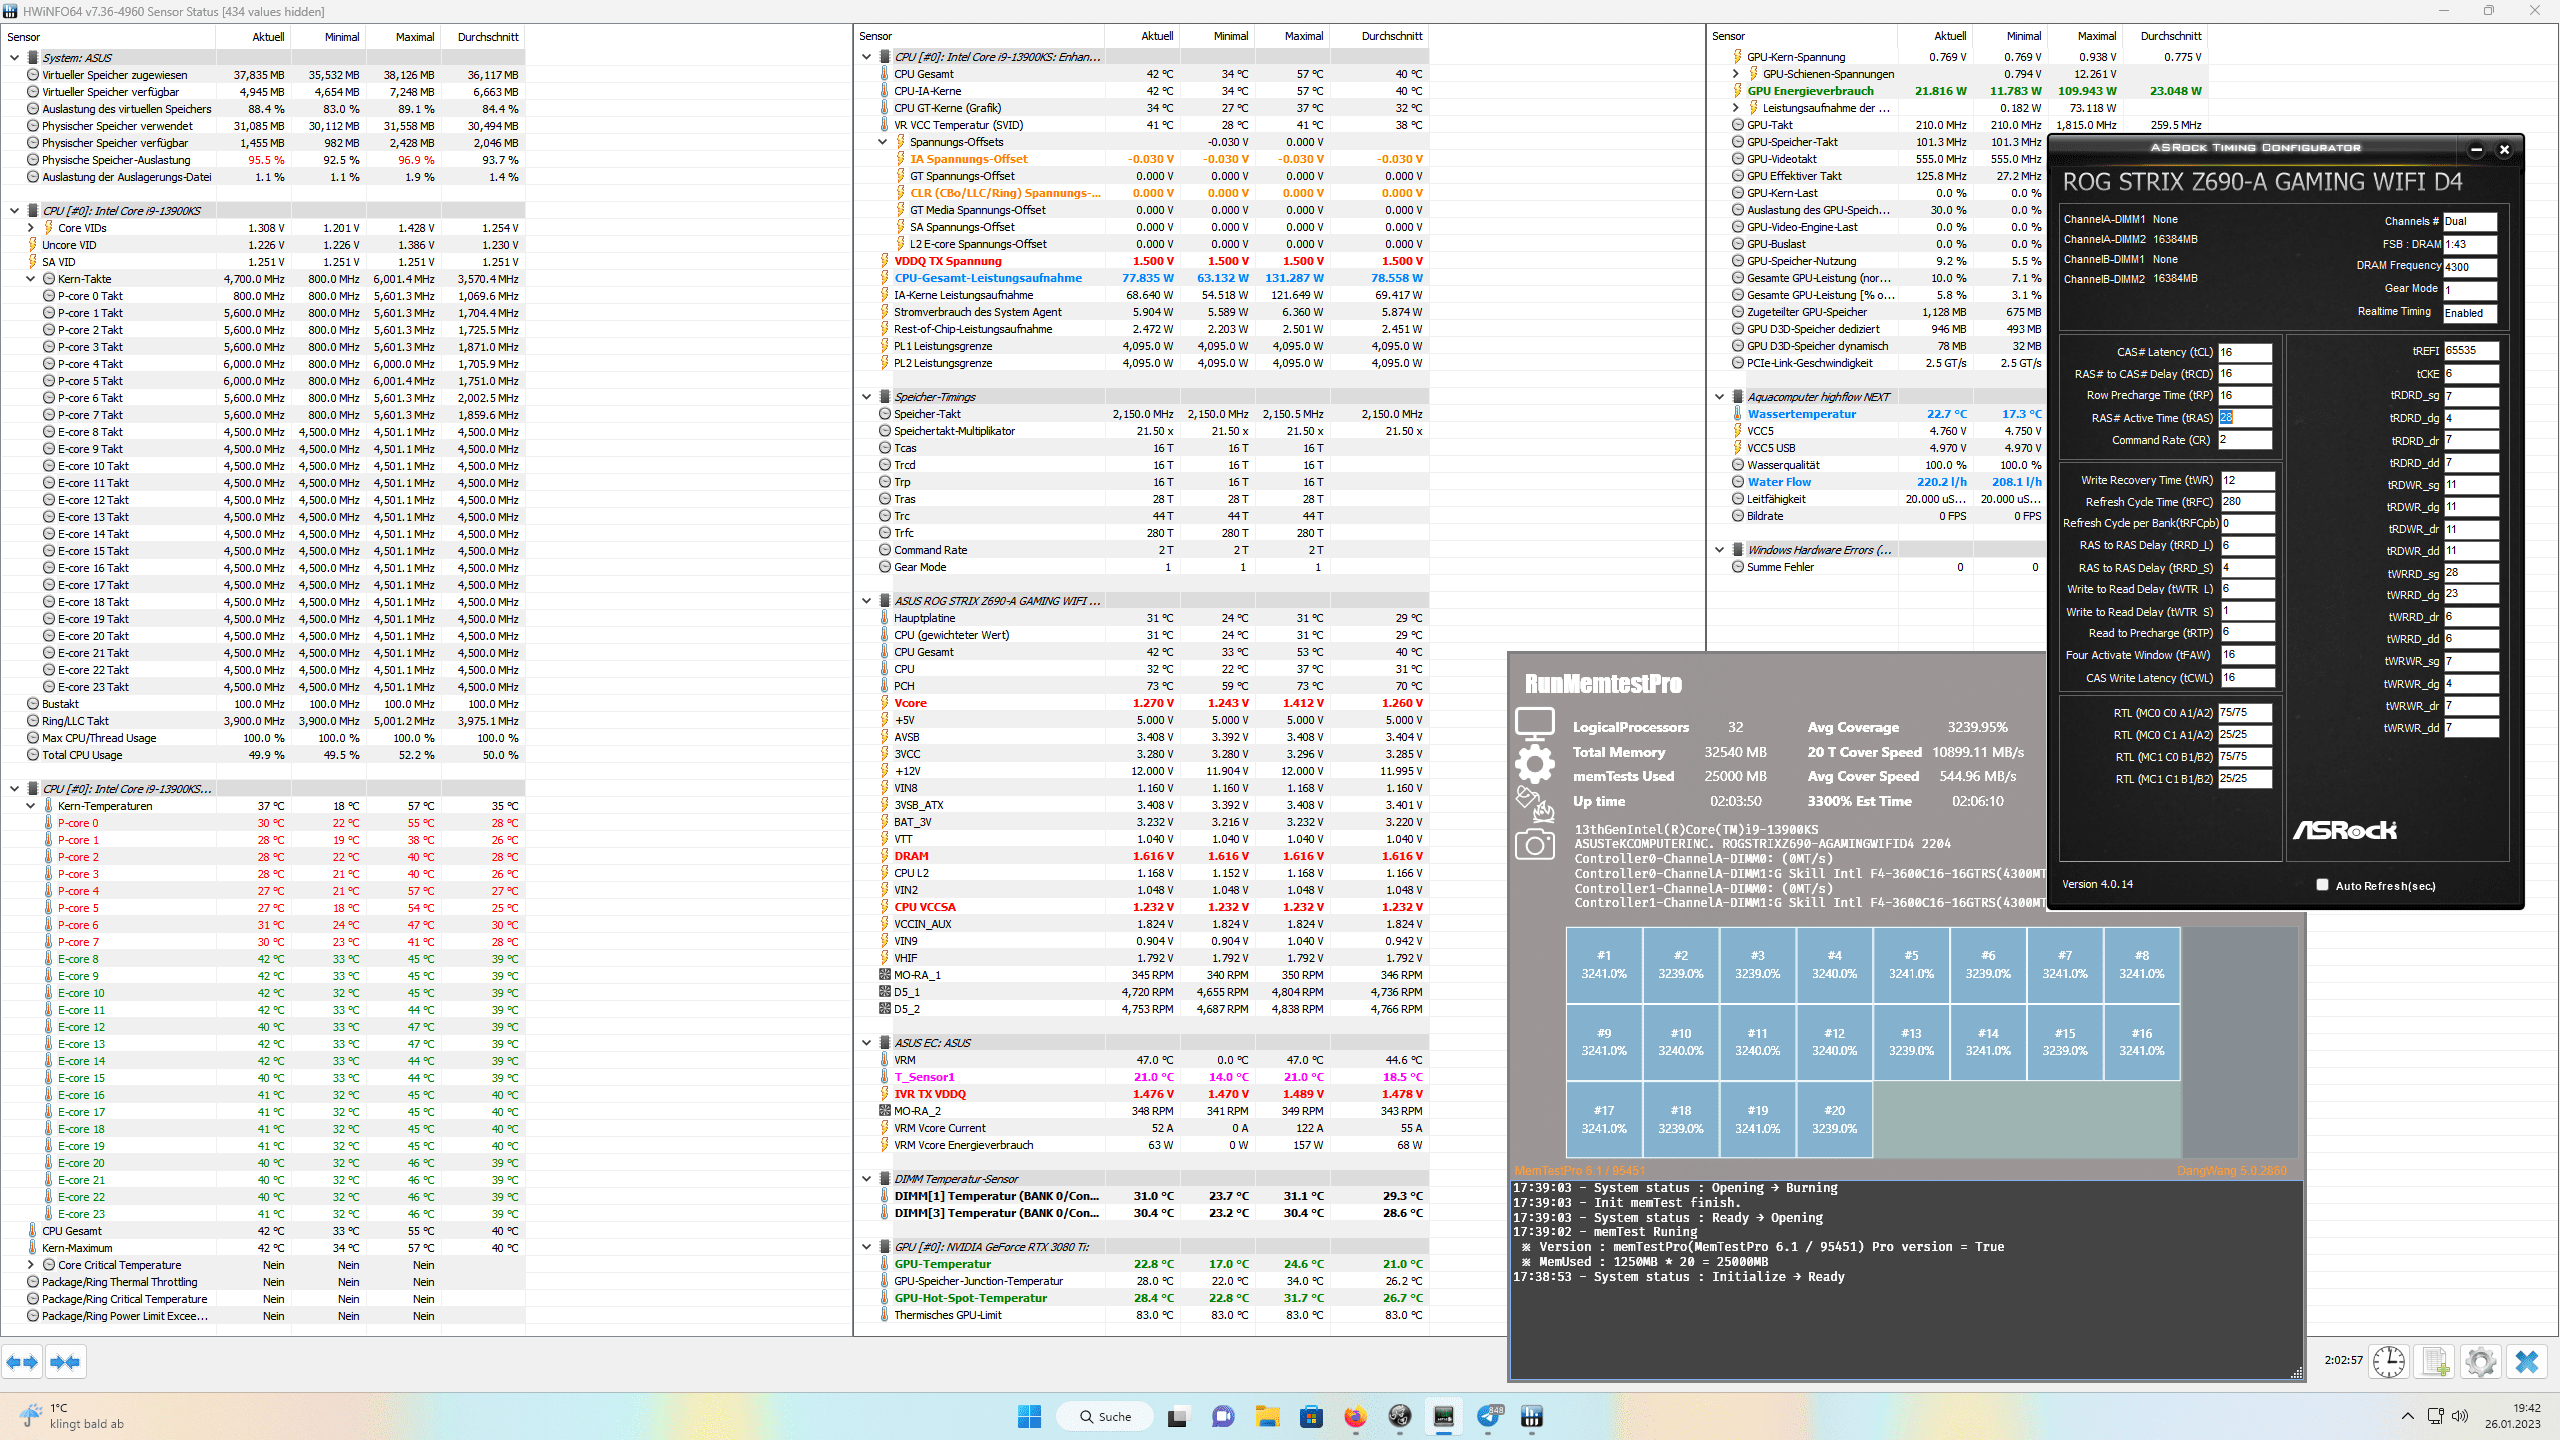Click the collapse-columns arrows button in HWiNFO
This screenshot has width=2560, height=1440.
pos(65,1361)
